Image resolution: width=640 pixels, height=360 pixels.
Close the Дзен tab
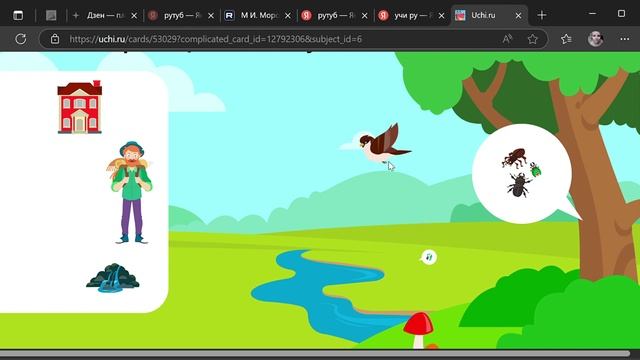pyautogui.click(x=134, y=16)
